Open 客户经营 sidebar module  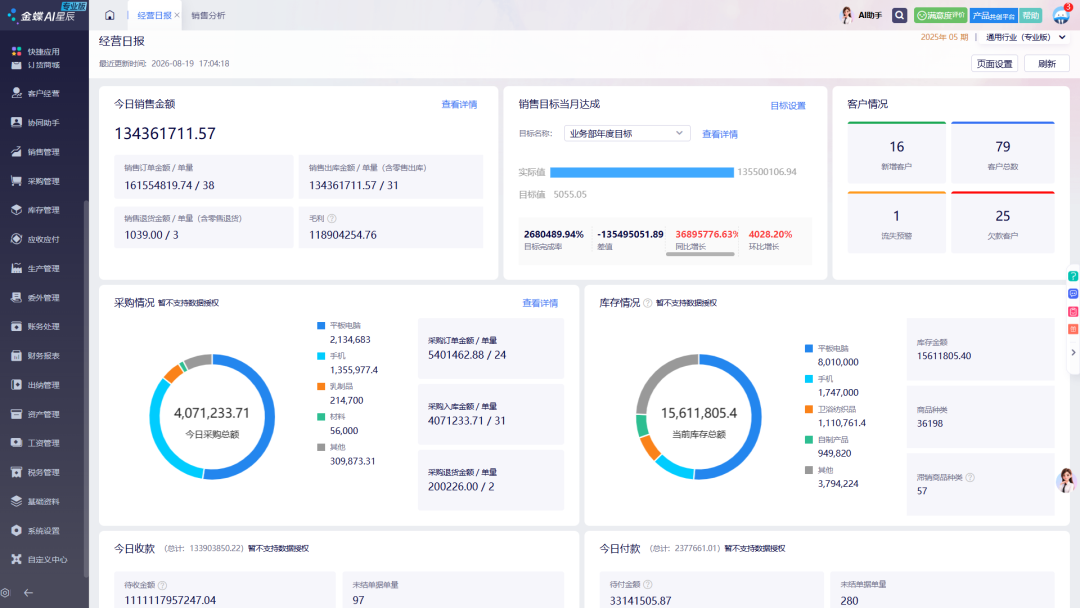(x=37, y=93)
